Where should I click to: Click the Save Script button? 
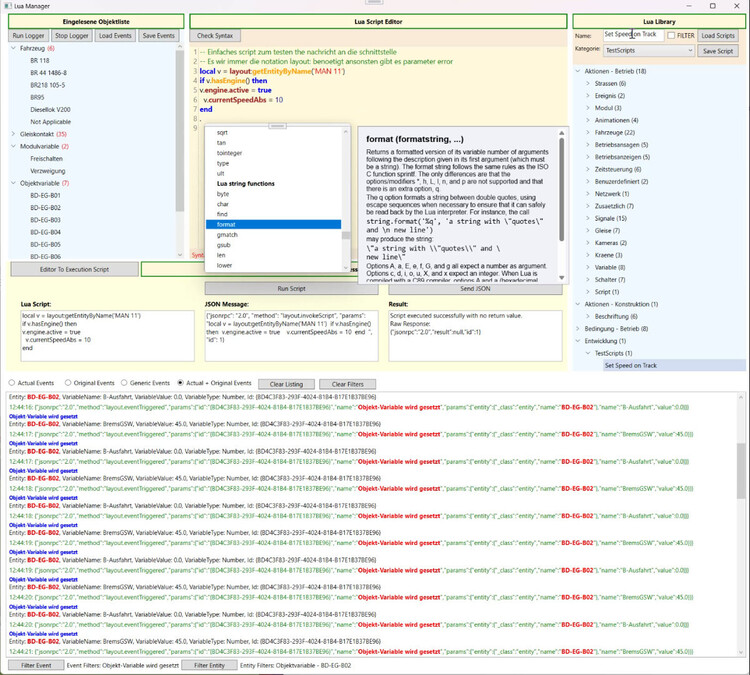(718, 51)
